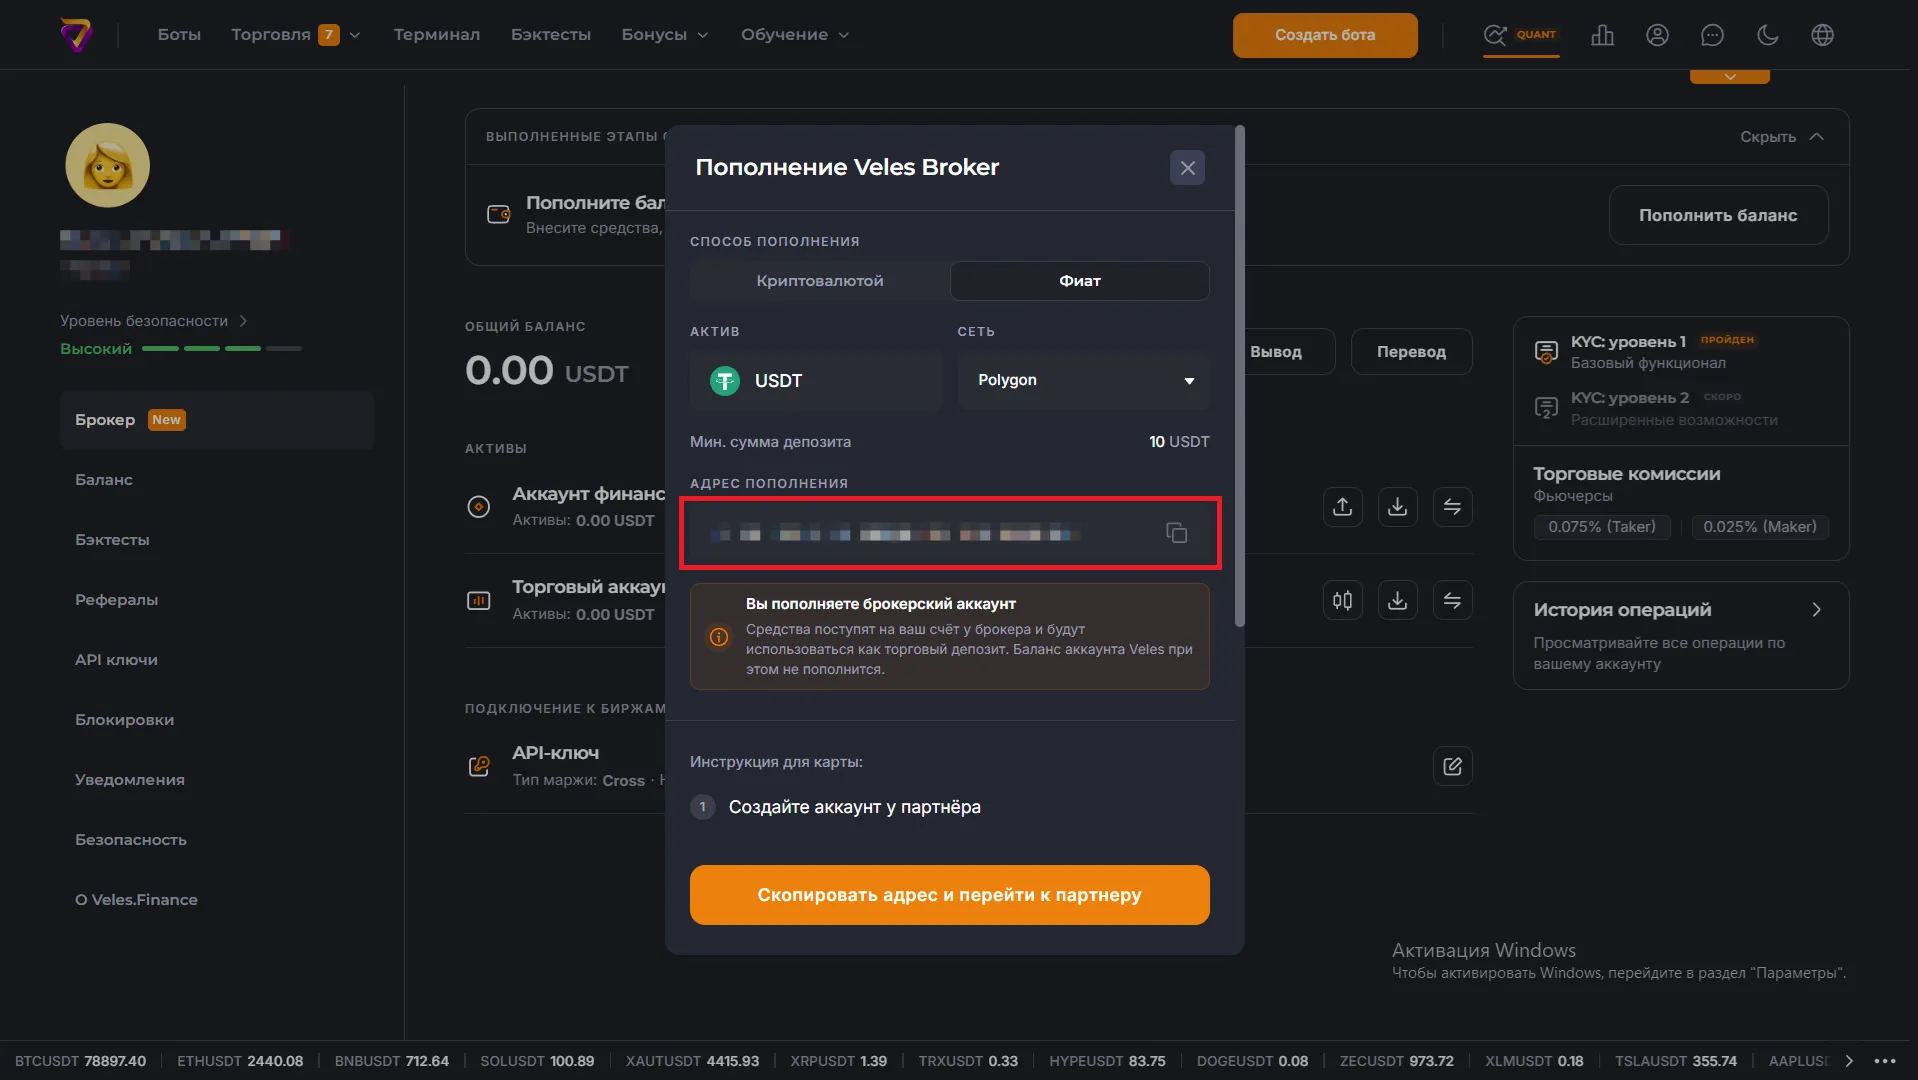Select Фиат deposit method
1918x1080 pixels.
pos(1080,281)
